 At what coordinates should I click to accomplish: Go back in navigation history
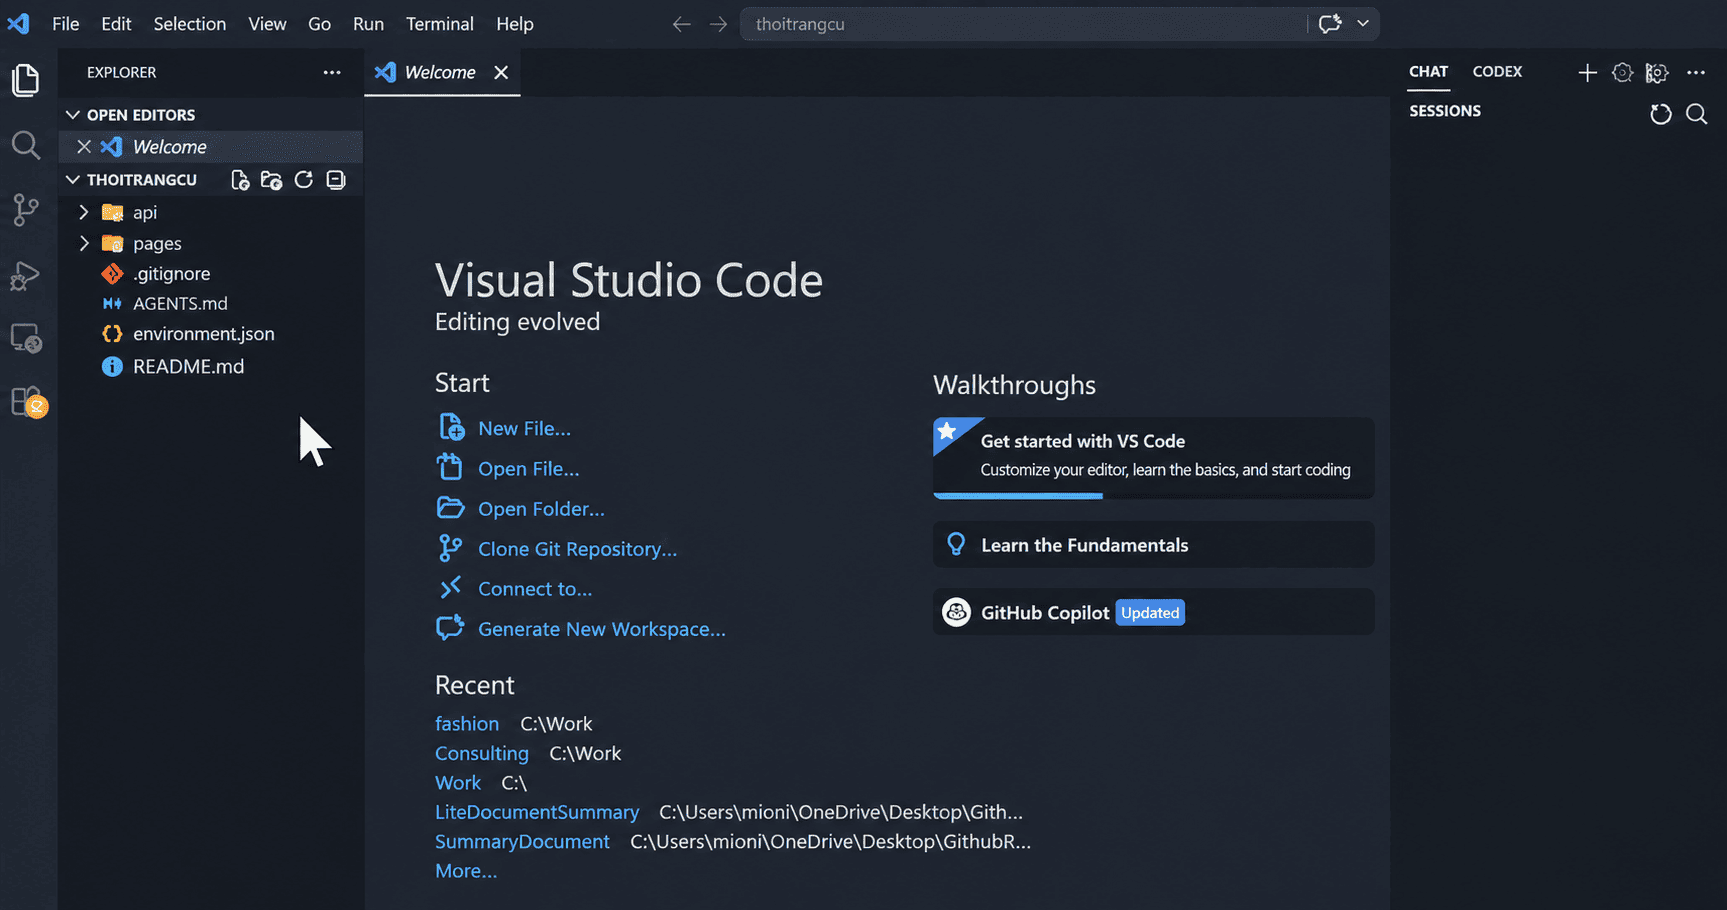coord(682,24)
